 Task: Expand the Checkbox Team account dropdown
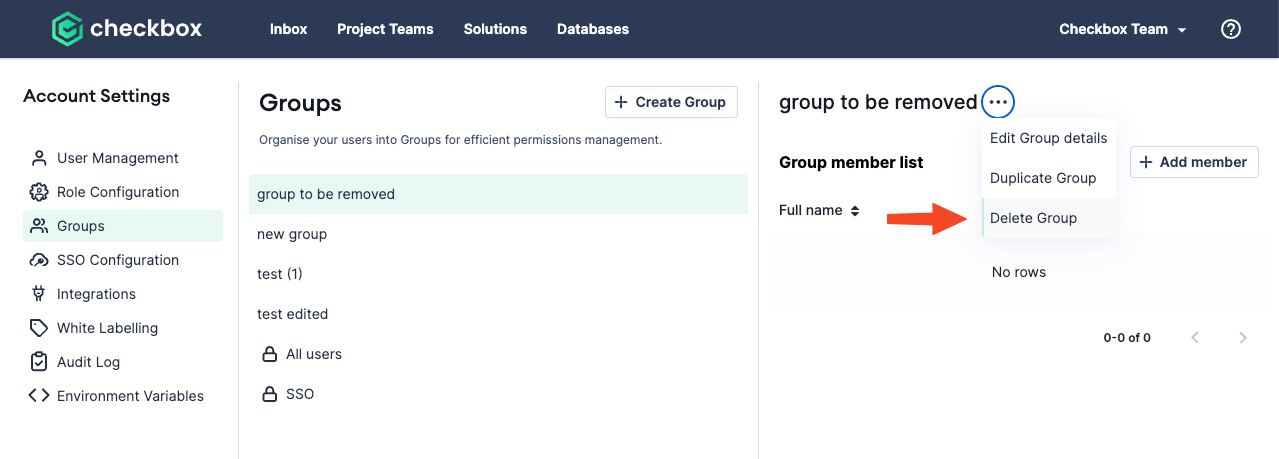coord(1123,29)
